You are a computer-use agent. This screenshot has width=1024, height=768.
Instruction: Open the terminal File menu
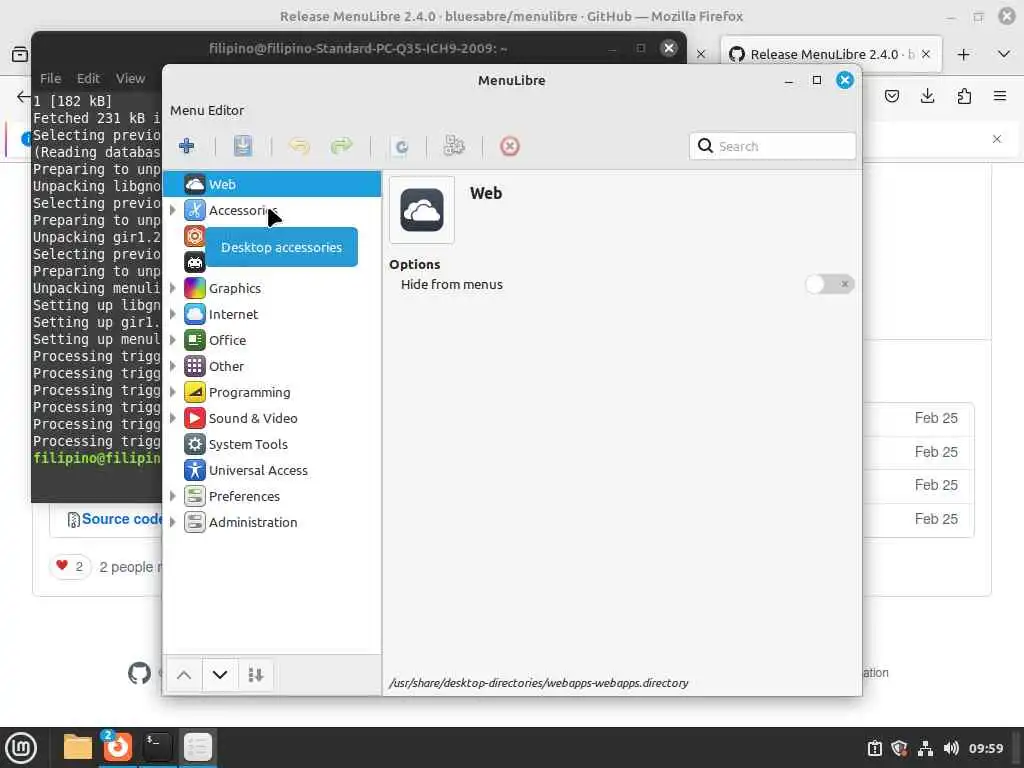point(50,78)
